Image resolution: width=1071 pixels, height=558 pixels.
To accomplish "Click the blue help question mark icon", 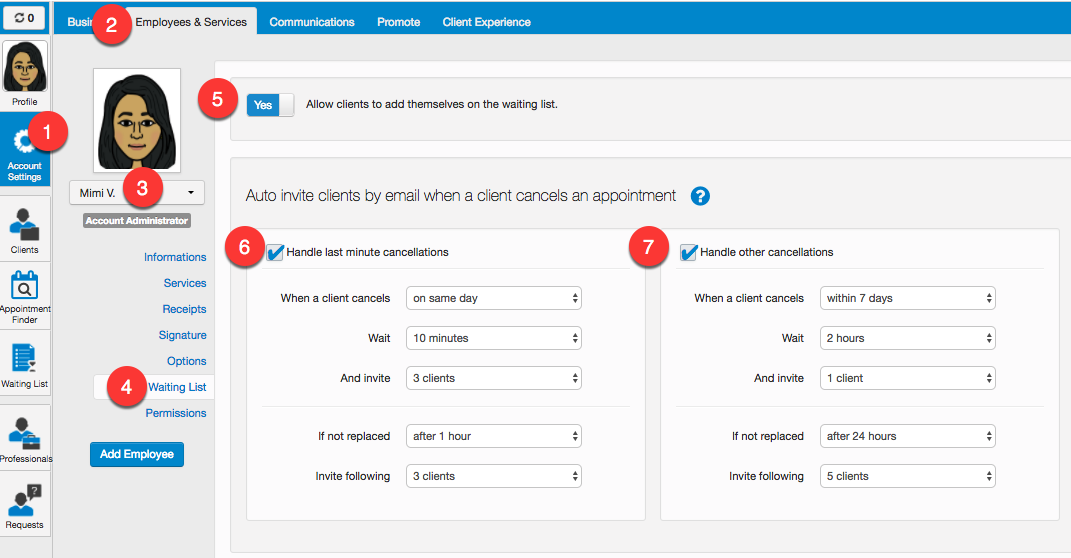I will coord(700,196).
